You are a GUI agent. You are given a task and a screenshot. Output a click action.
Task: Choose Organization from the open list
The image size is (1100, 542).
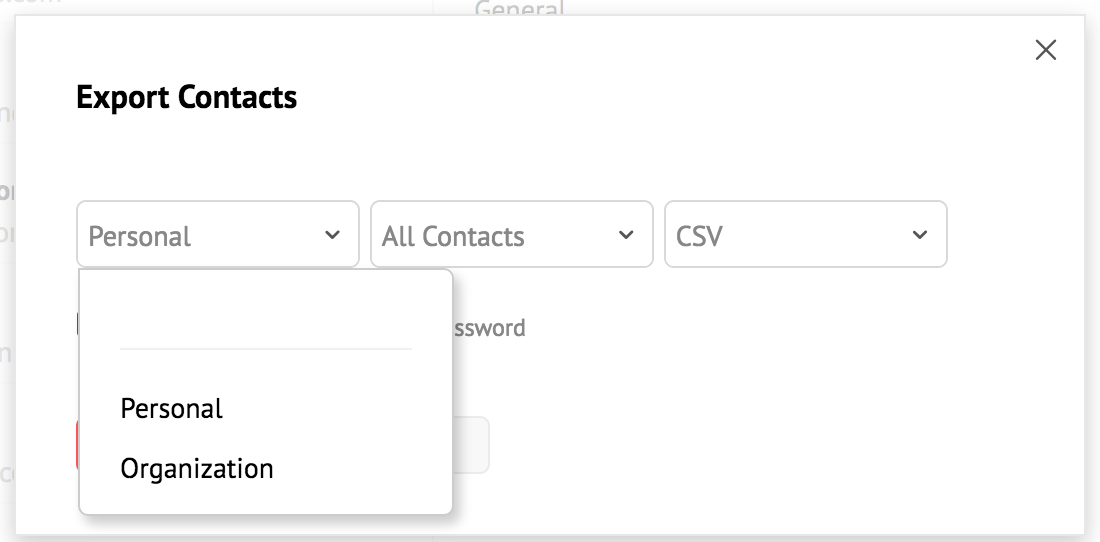pos(197,468)
